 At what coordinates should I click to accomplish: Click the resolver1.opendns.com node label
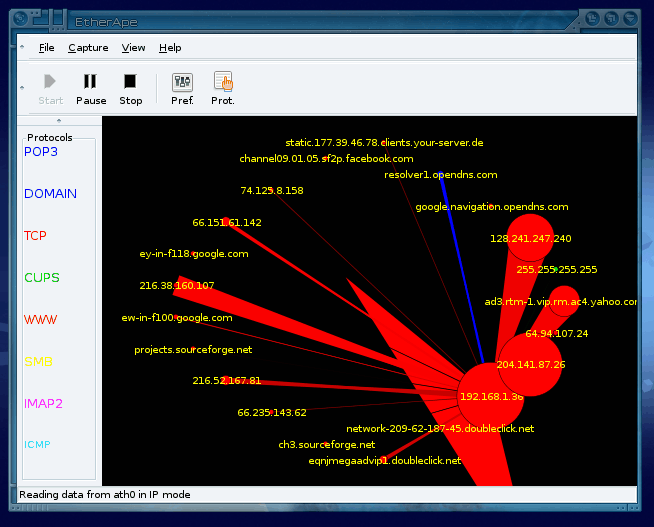tap(441, 175)
